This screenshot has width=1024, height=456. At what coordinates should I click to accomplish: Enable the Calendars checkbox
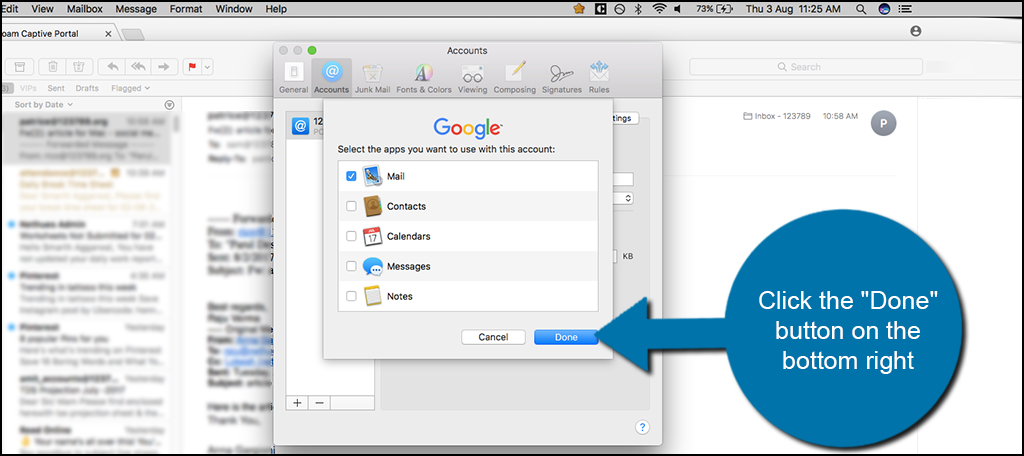(x=351, y=236)
